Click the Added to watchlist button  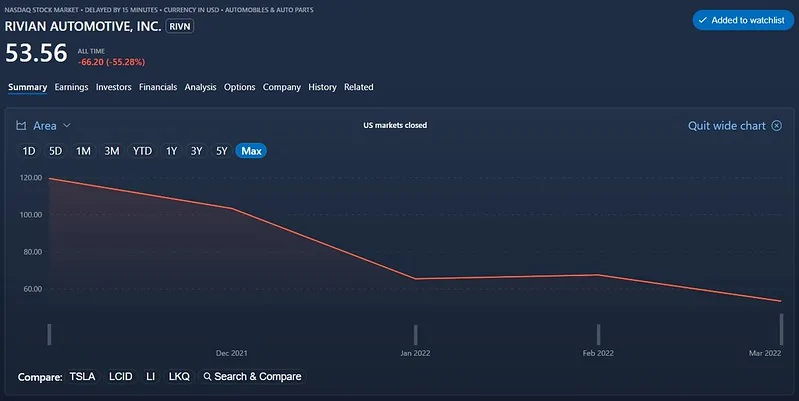pyautogui.click(x=742, y=20)
